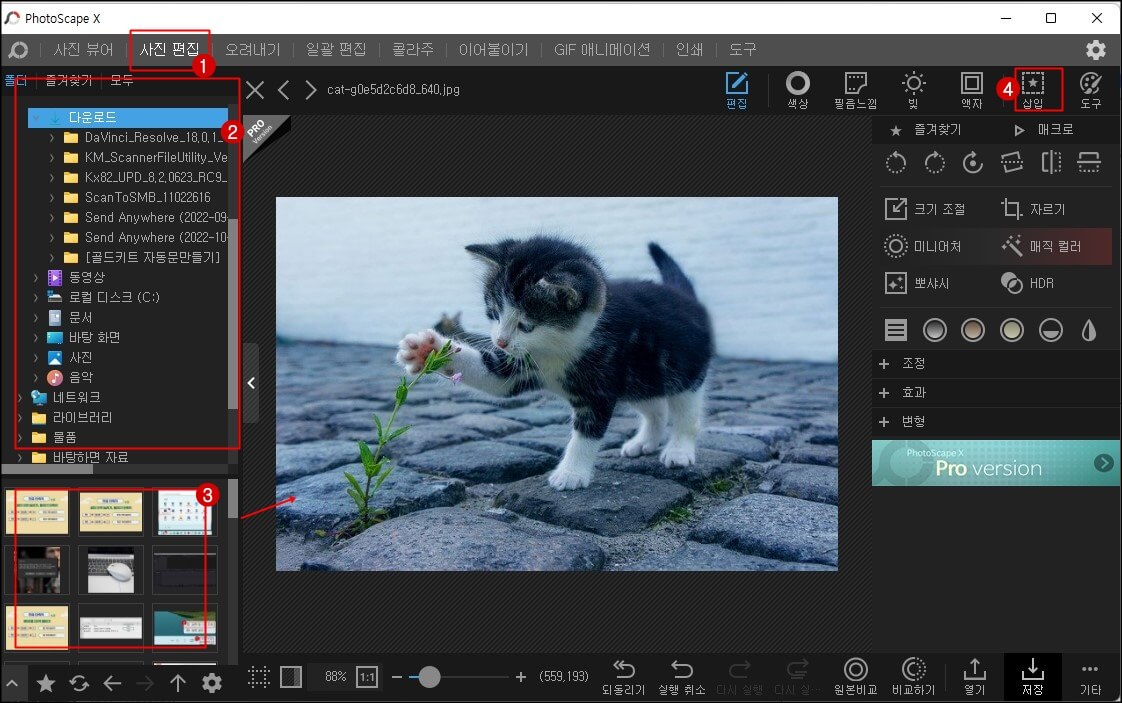Click the zoom in plus button
1122x703 pixels.
(x=521, y=677)
